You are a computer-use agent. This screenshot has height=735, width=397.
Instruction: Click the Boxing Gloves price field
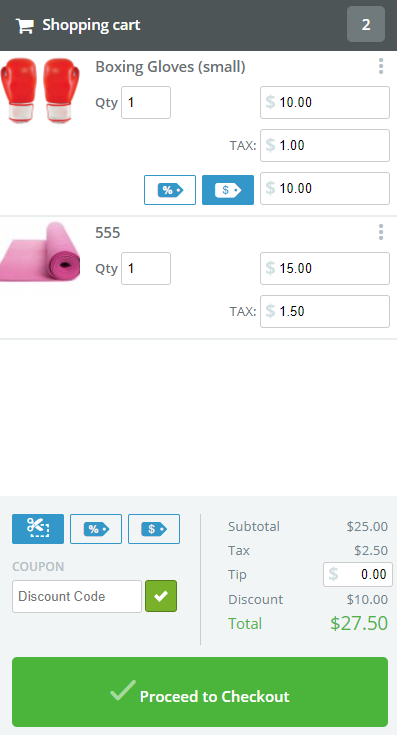(x=325, y=102)
